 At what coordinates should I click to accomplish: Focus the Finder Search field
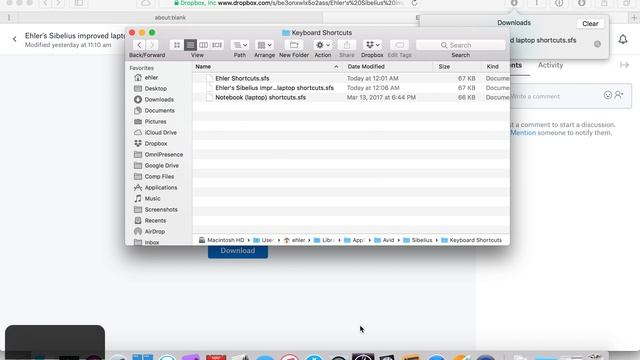pos(460,45)
